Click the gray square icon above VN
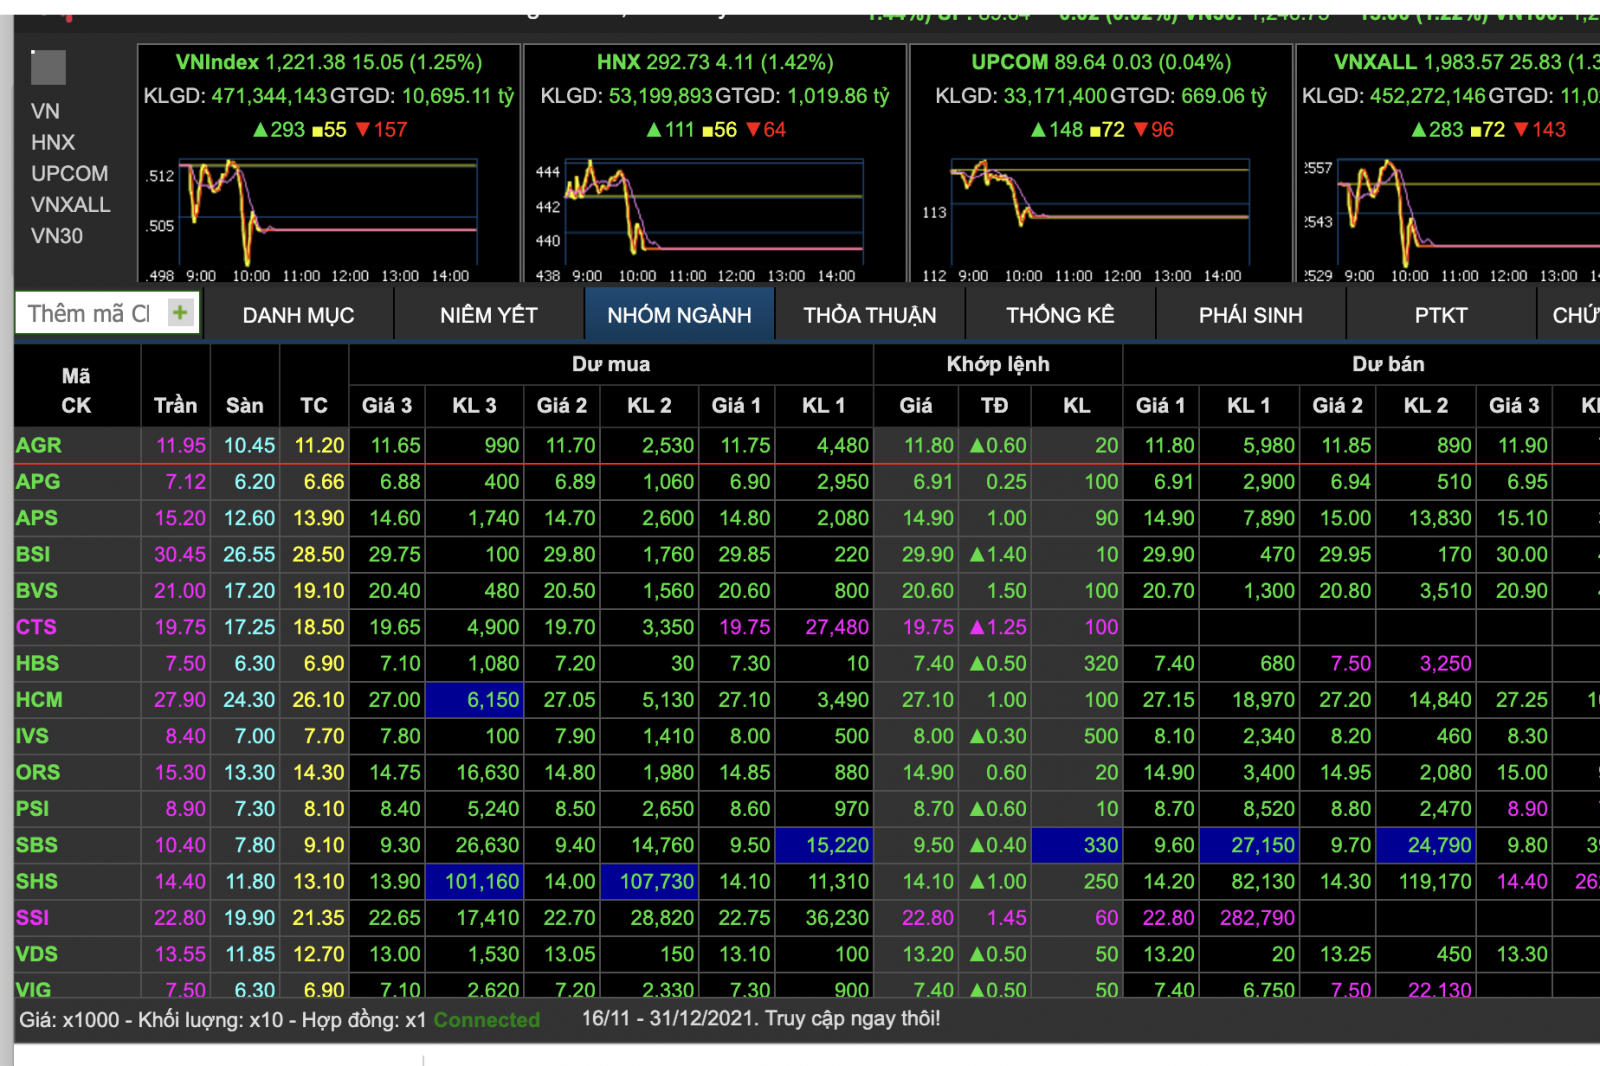 tap(48, 67)
